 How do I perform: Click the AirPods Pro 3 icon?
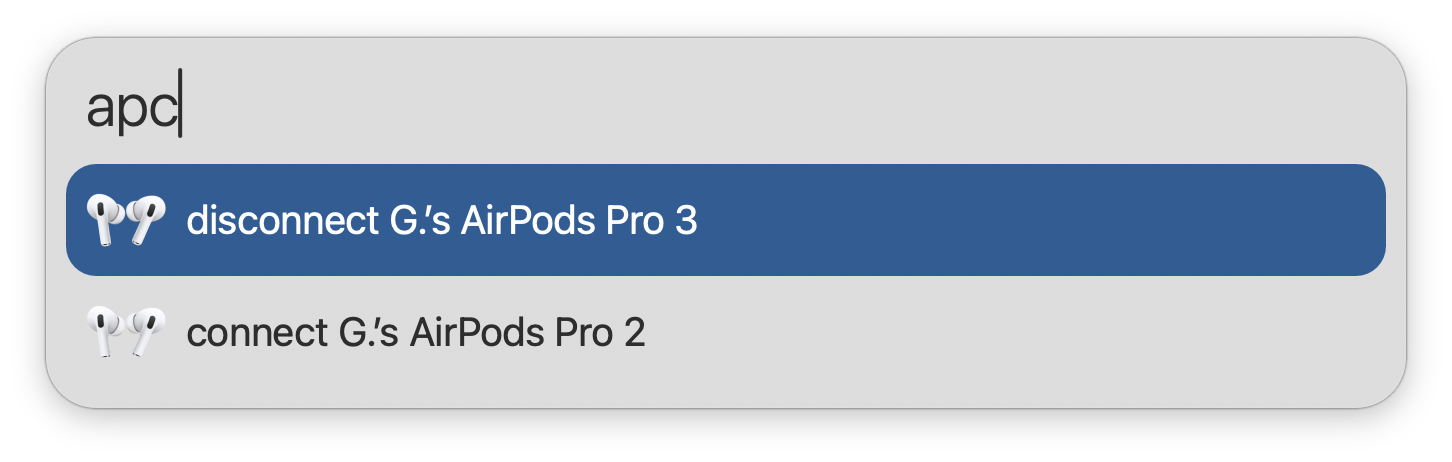(125, 220)
